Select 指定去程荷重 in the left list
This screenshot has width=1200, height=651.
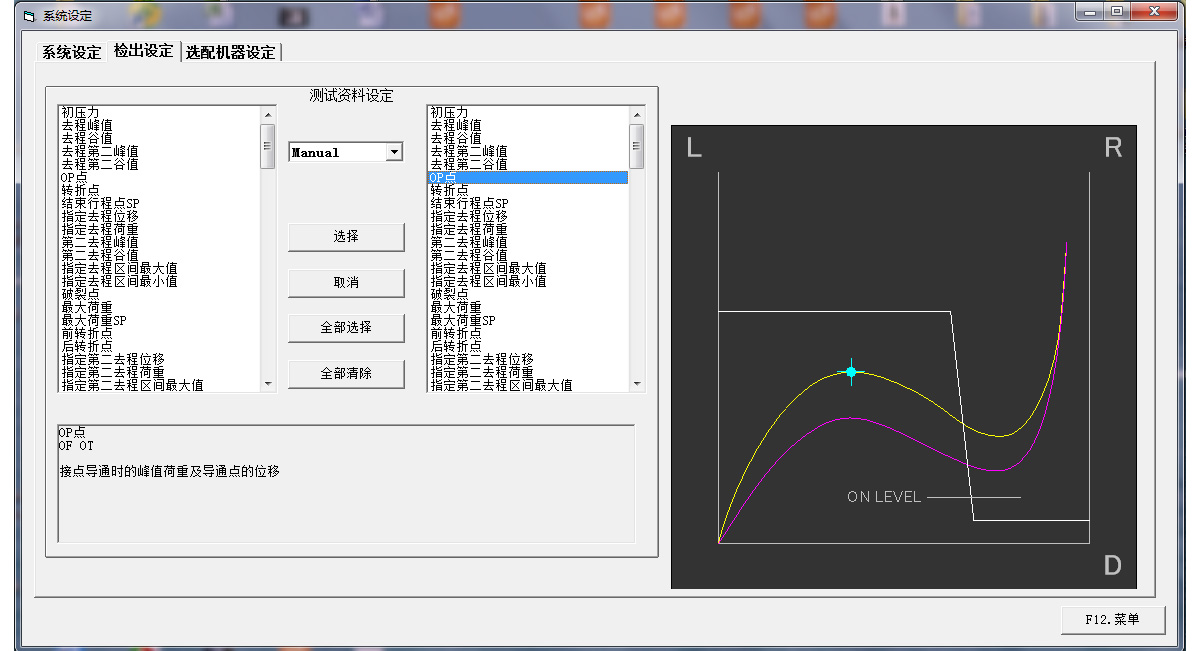[x=159, y=229]
